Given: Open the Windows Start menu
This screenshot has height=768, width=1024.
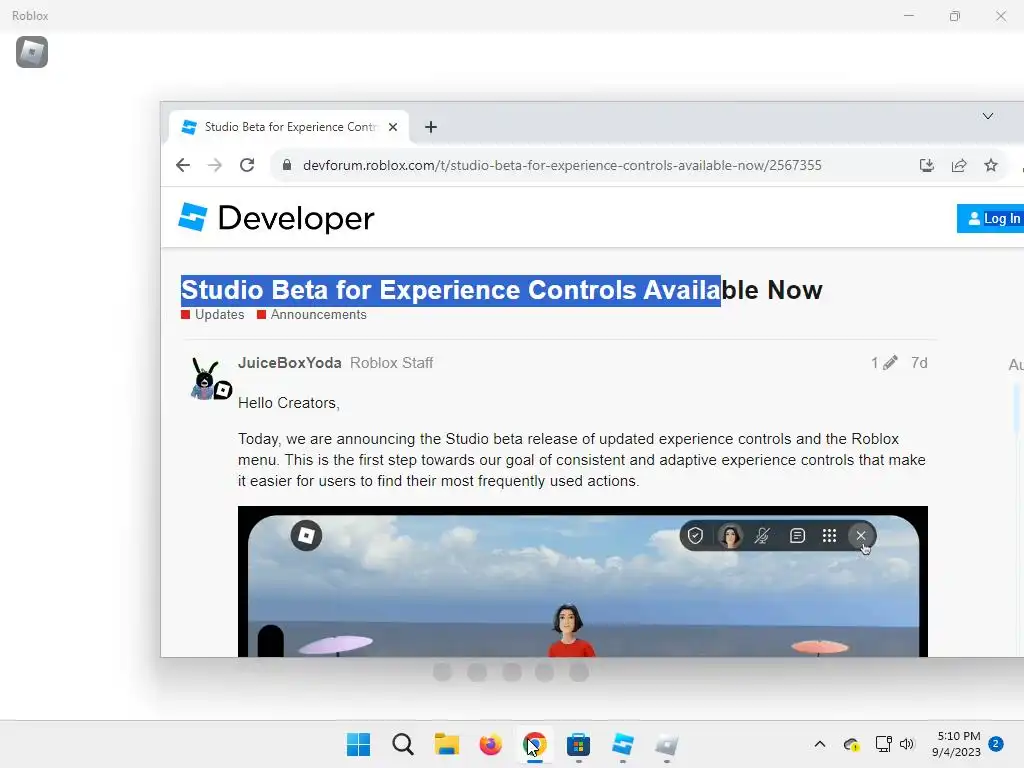Looking at the screenshot, I should (358, 744).
